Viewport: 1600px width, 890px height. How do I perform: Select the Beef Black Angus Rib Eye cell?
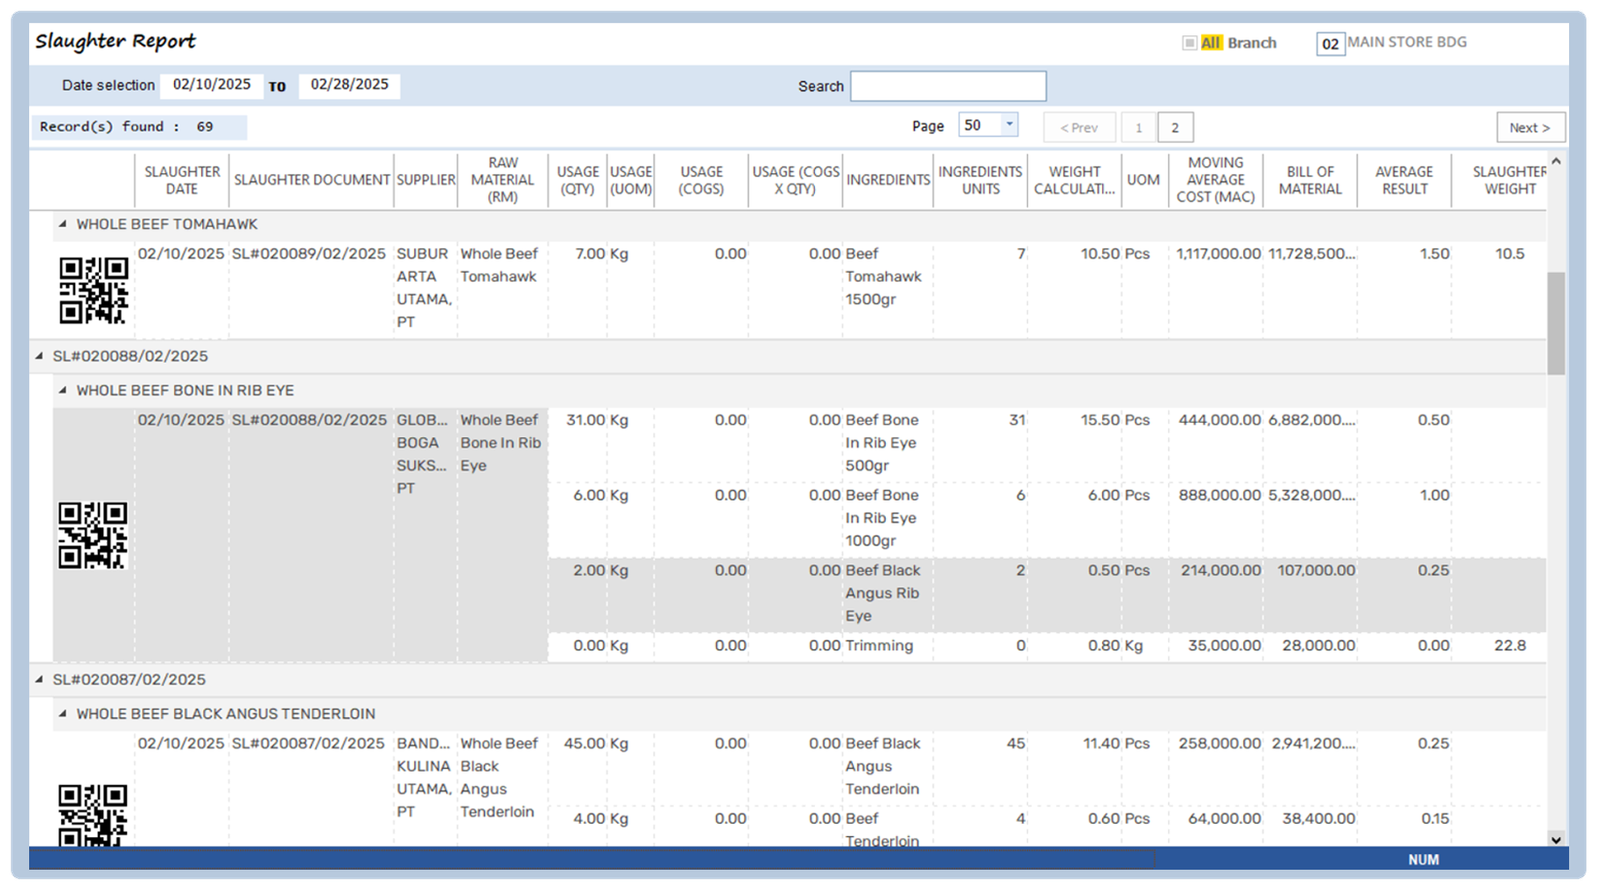[x=888, y=593]
